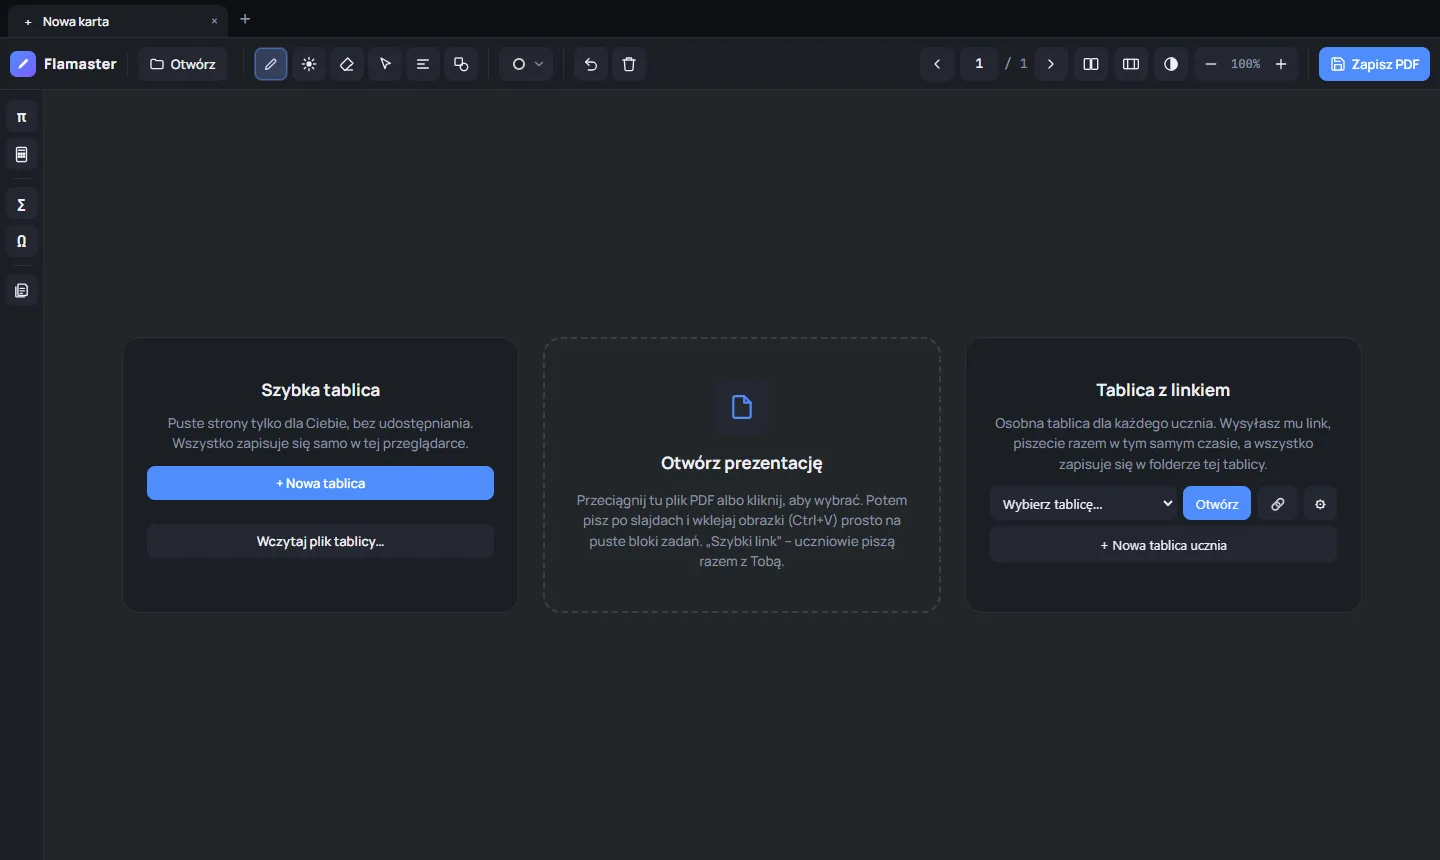Viewport: 1440px width, 860px height.
Task: Open the documents pages sidebar icon
Action: click(22, 291)
